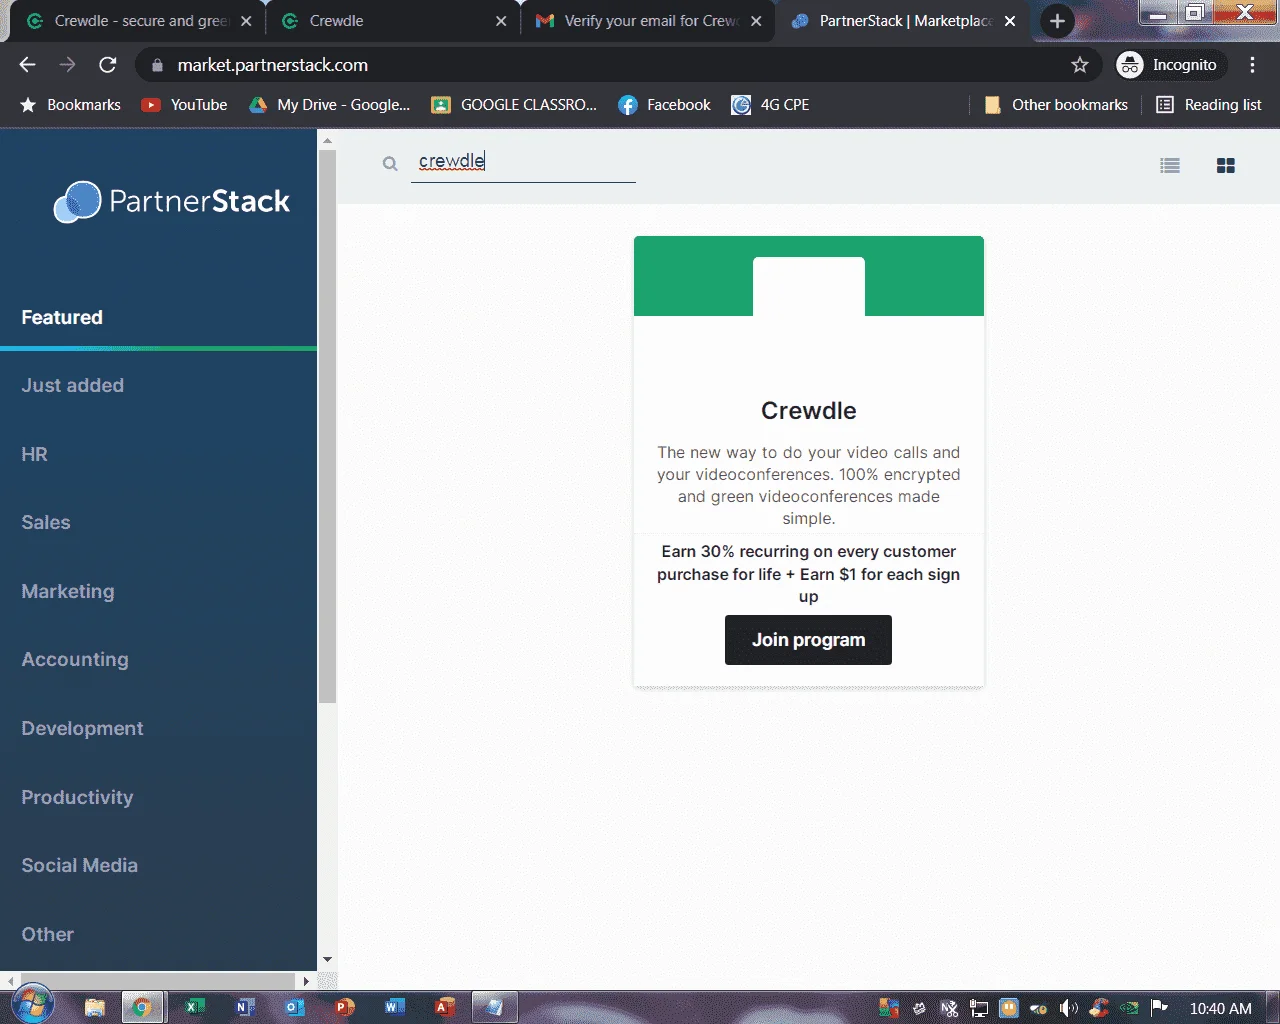Click the search magnifier icon
This screenshot has width=1280, height=1024.
(x=390, y=163)
